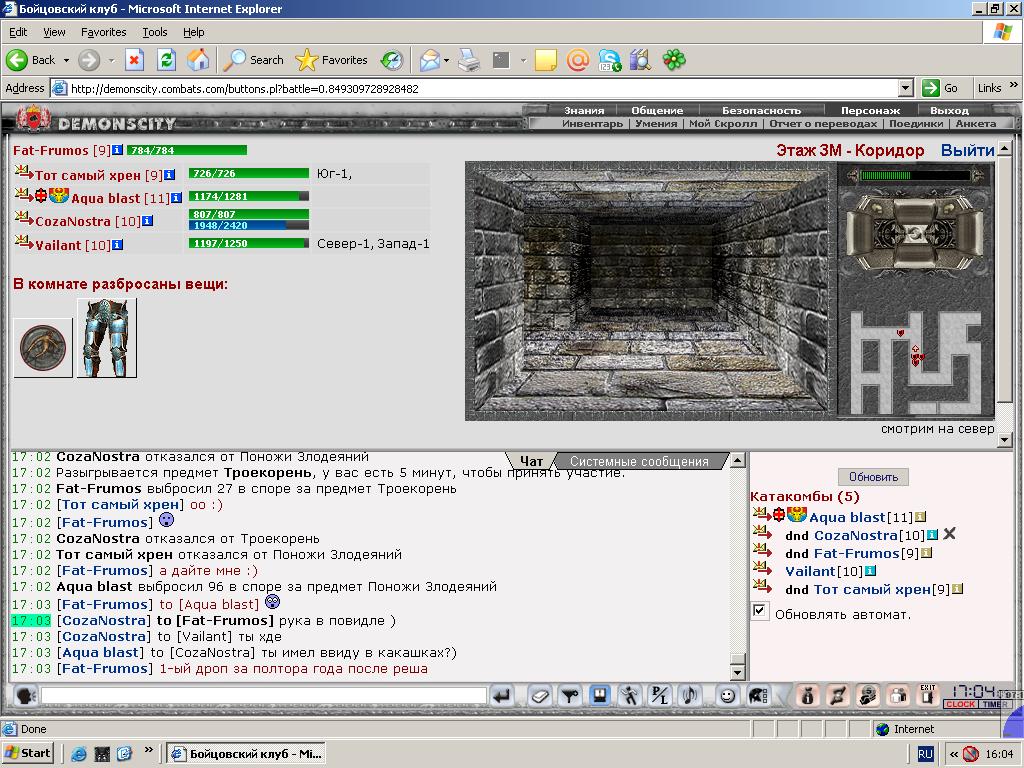Open the Edit menu

click(x=18, y=31)
